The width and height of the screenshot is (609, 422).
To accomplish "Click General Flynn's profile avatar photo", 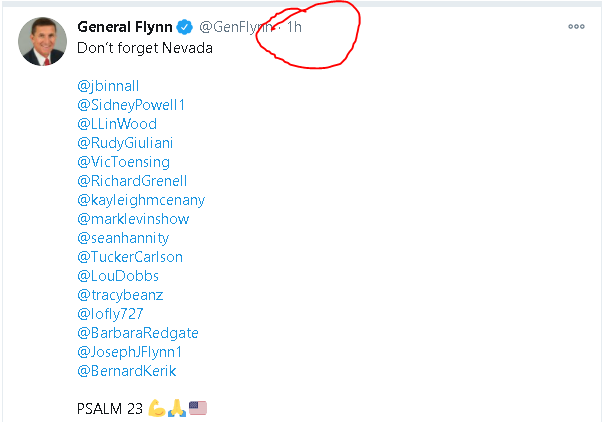I will click(42, 41).
